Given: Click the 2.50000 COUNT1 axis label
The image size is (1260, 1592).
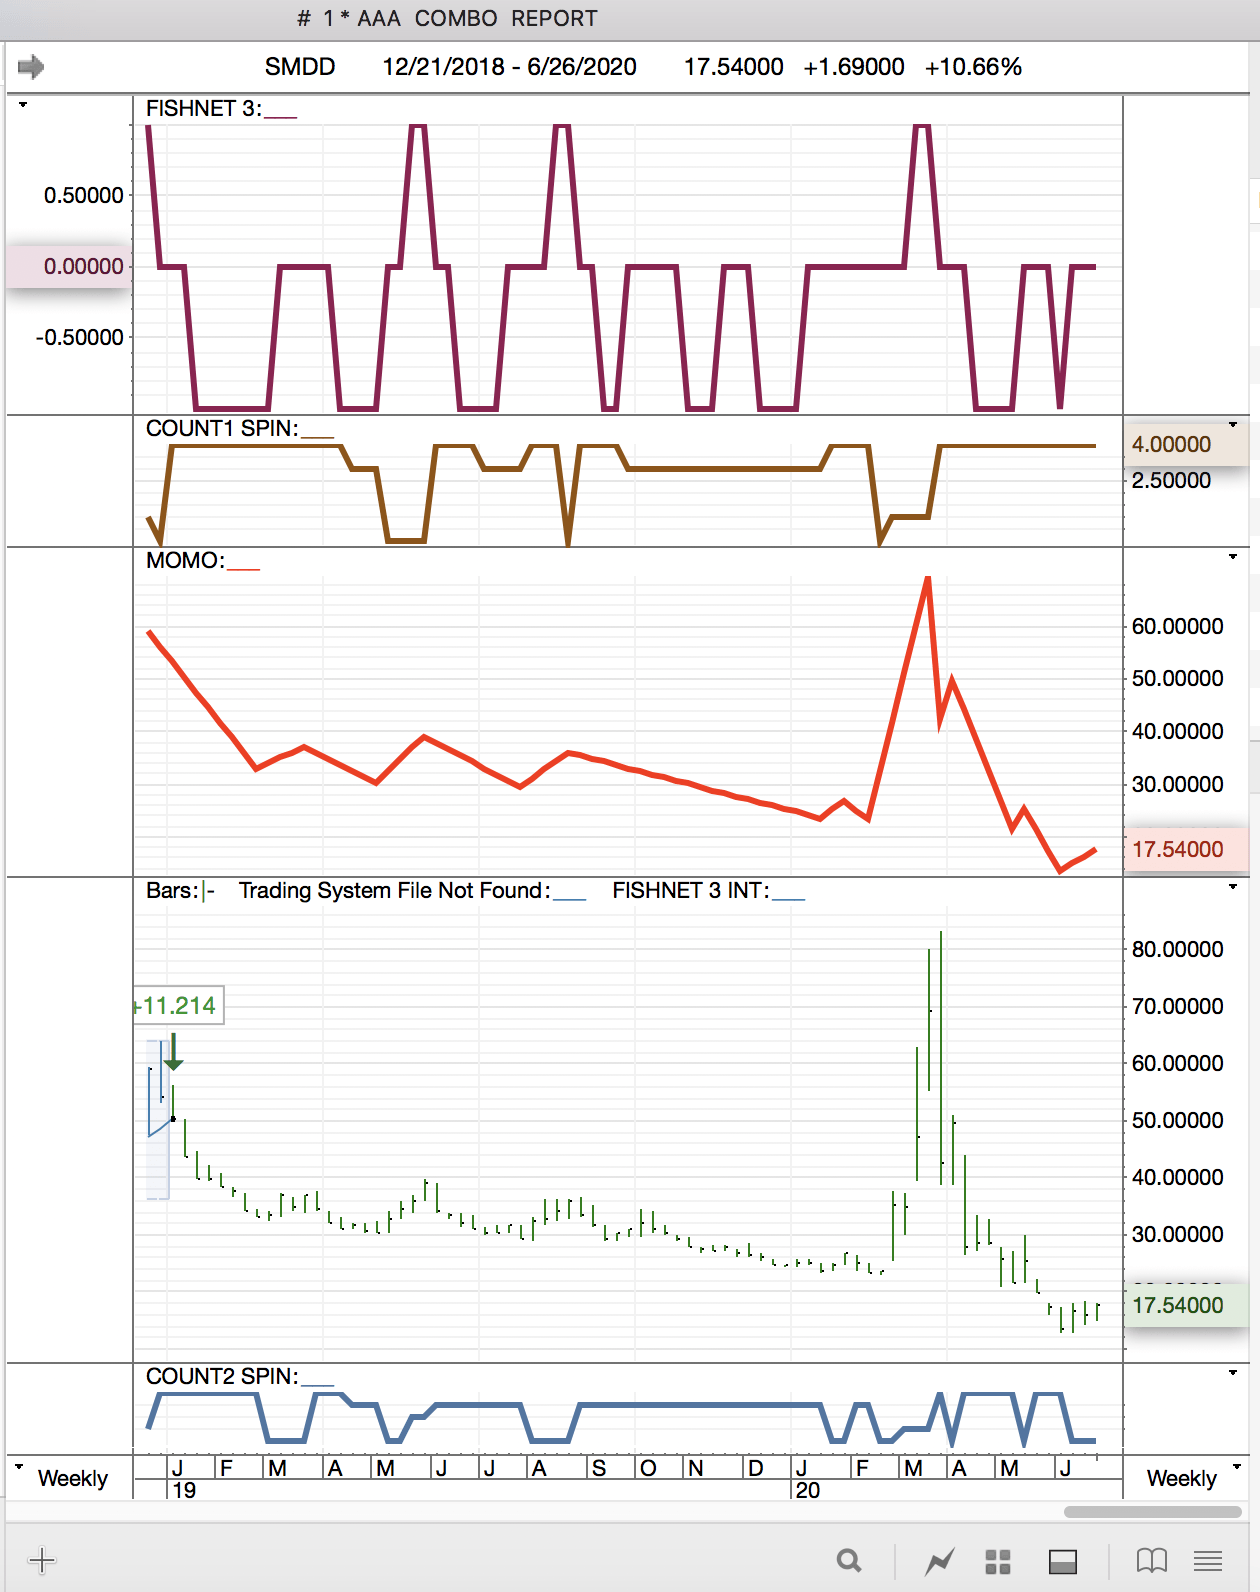Looking at the screenshot, I should [x=1171, y=480].
